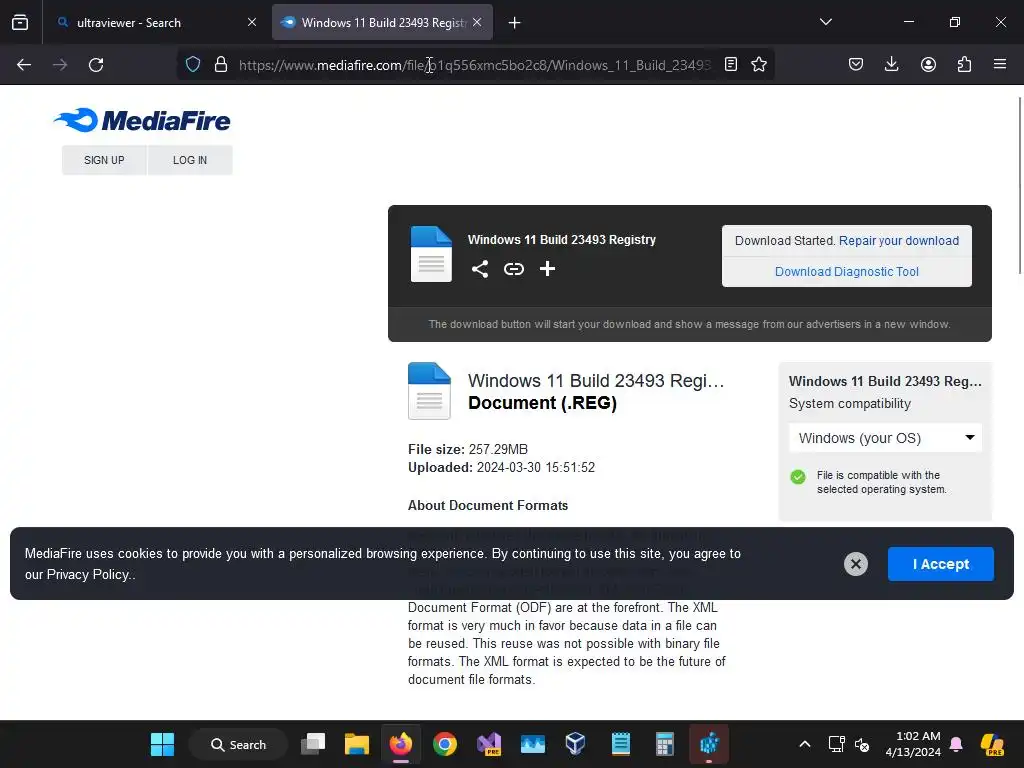Click the address bar URL field
This screenshot has width=1024, height=768.
(475, 65)
